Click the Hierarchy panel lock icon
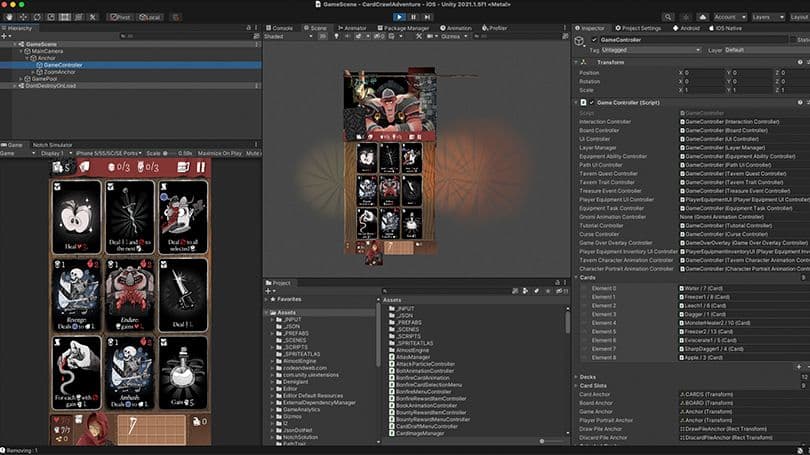The height and width of the screenshot is (455, 810). (x=248, y=28)
